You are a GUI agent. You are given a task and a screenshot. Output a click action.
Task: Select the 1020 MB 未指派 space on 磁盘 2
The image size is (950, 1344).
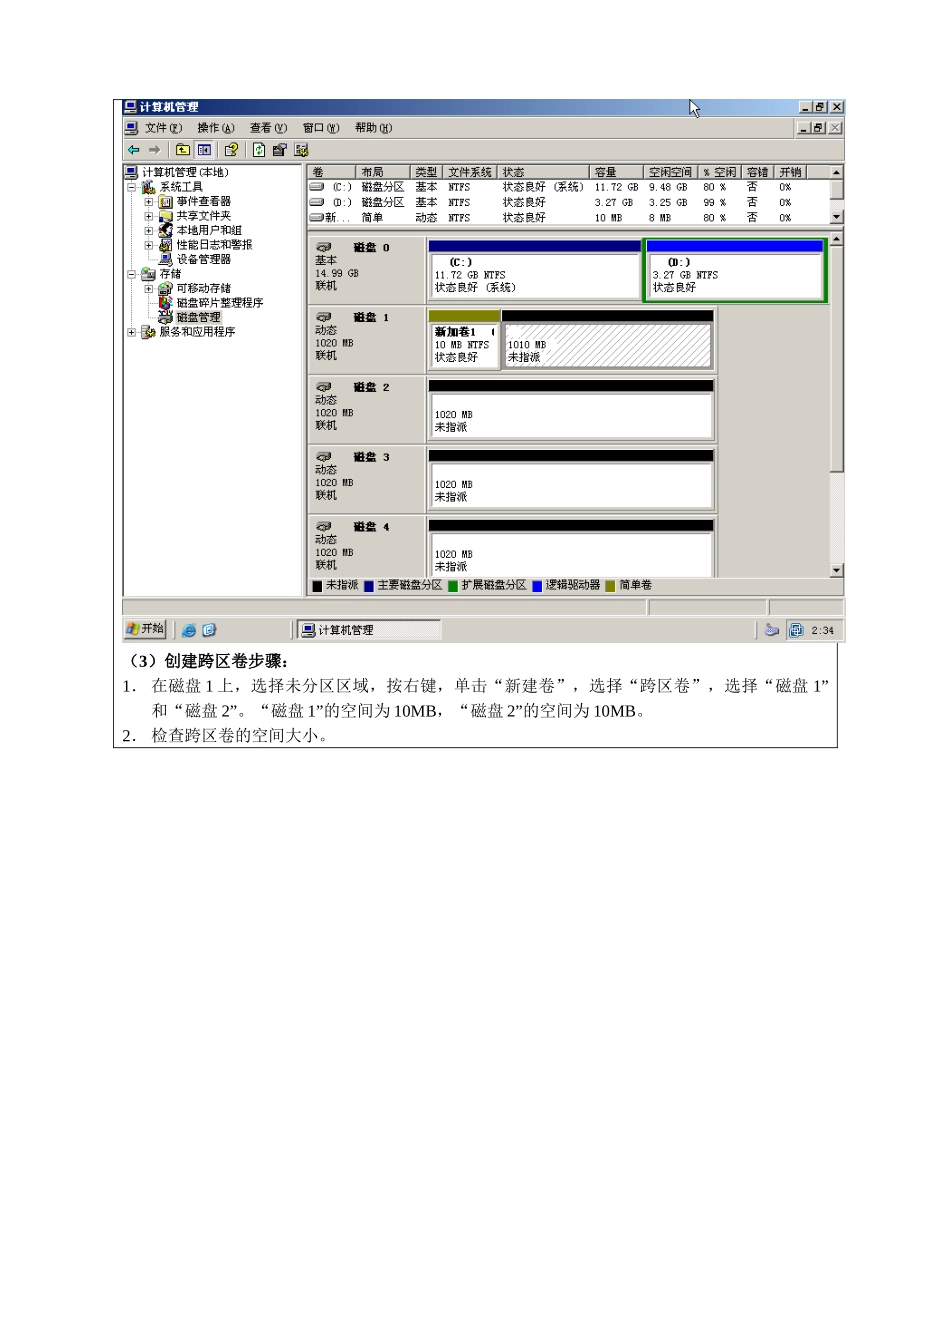[571, 410]
